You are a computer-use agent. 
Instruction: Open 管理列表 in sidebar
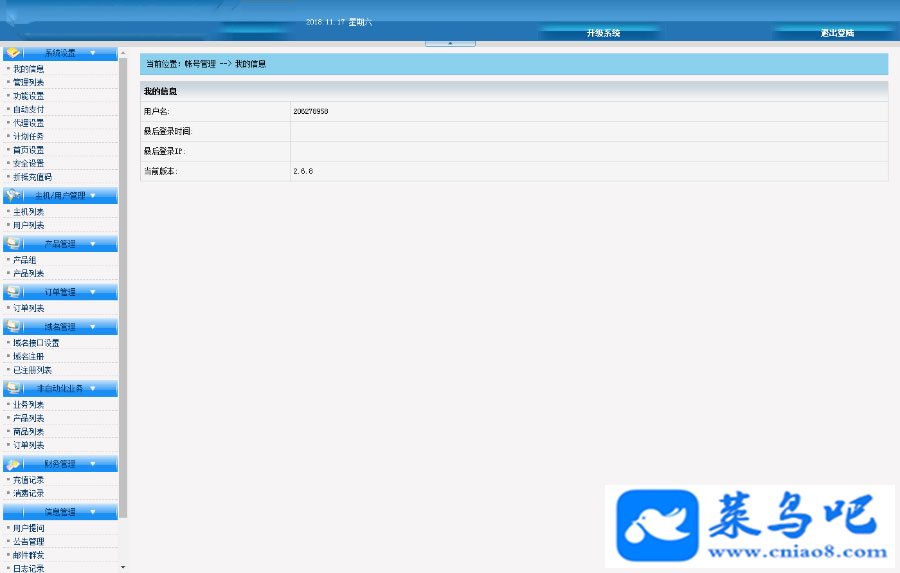click(29, 83)
